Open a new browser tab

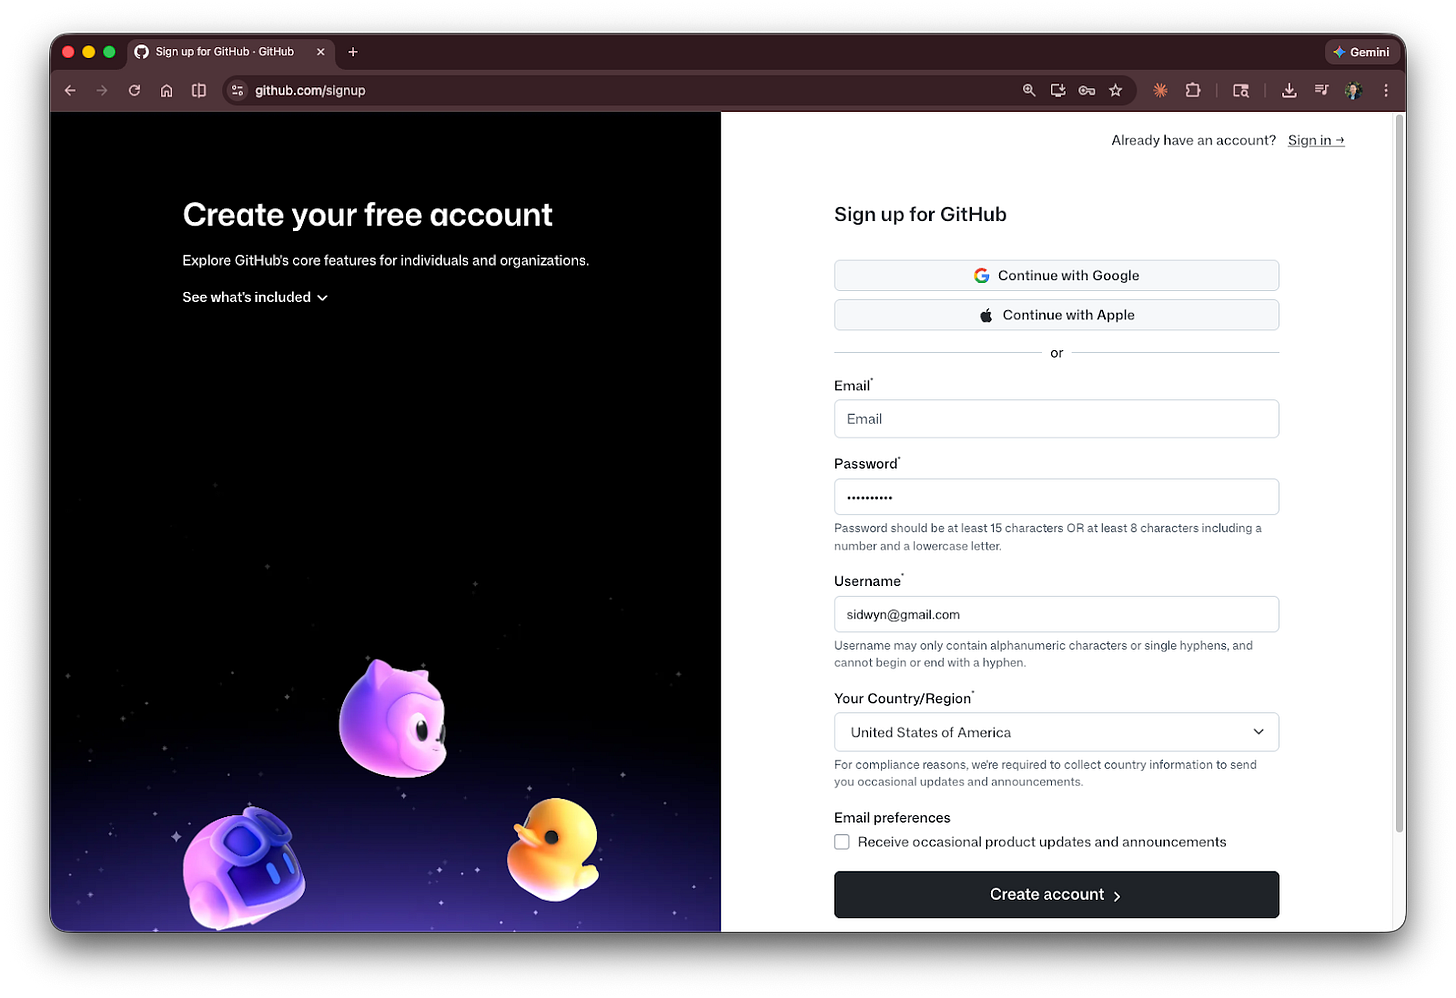coord(353,52)
